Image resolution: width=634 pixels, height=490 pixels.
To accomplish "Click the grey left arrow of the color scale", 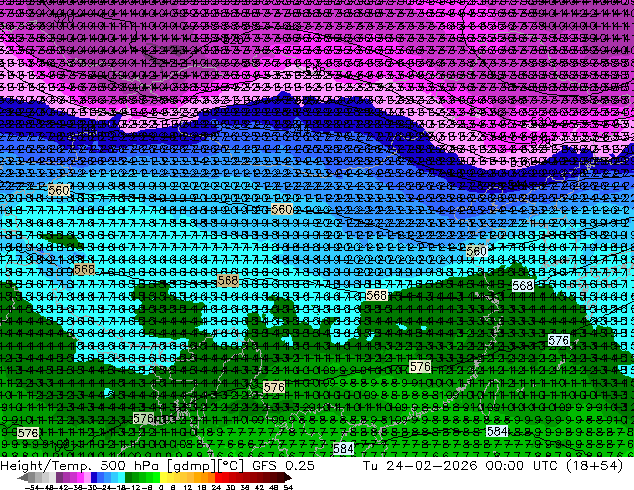I will (x=23, y=477).
